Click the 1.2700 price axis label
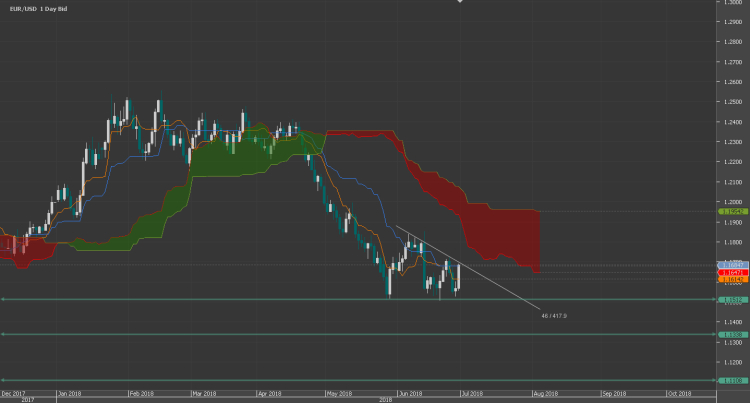Viewport: 750px width, 403px height. [x=733, y=62]
